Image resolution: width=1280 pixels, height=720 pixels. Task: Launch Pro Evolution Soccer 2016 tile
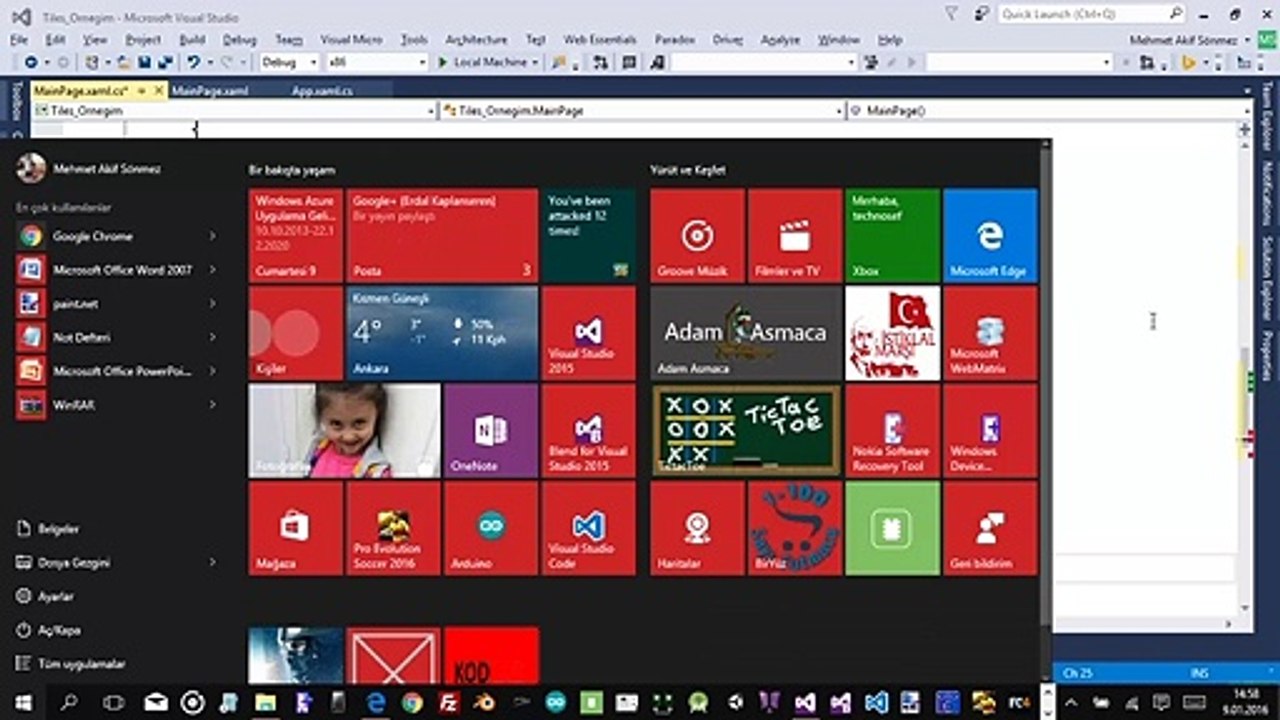point(393,528)
